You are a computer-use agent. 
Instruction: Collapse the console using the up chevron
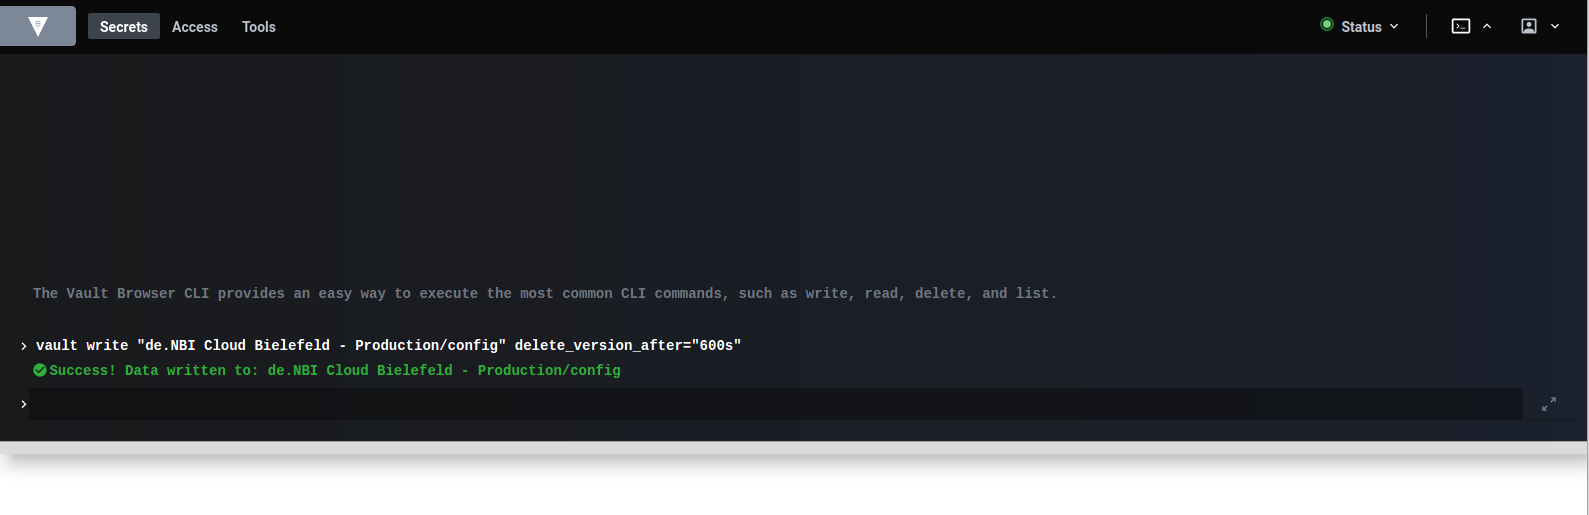[x=1487, y=26]
